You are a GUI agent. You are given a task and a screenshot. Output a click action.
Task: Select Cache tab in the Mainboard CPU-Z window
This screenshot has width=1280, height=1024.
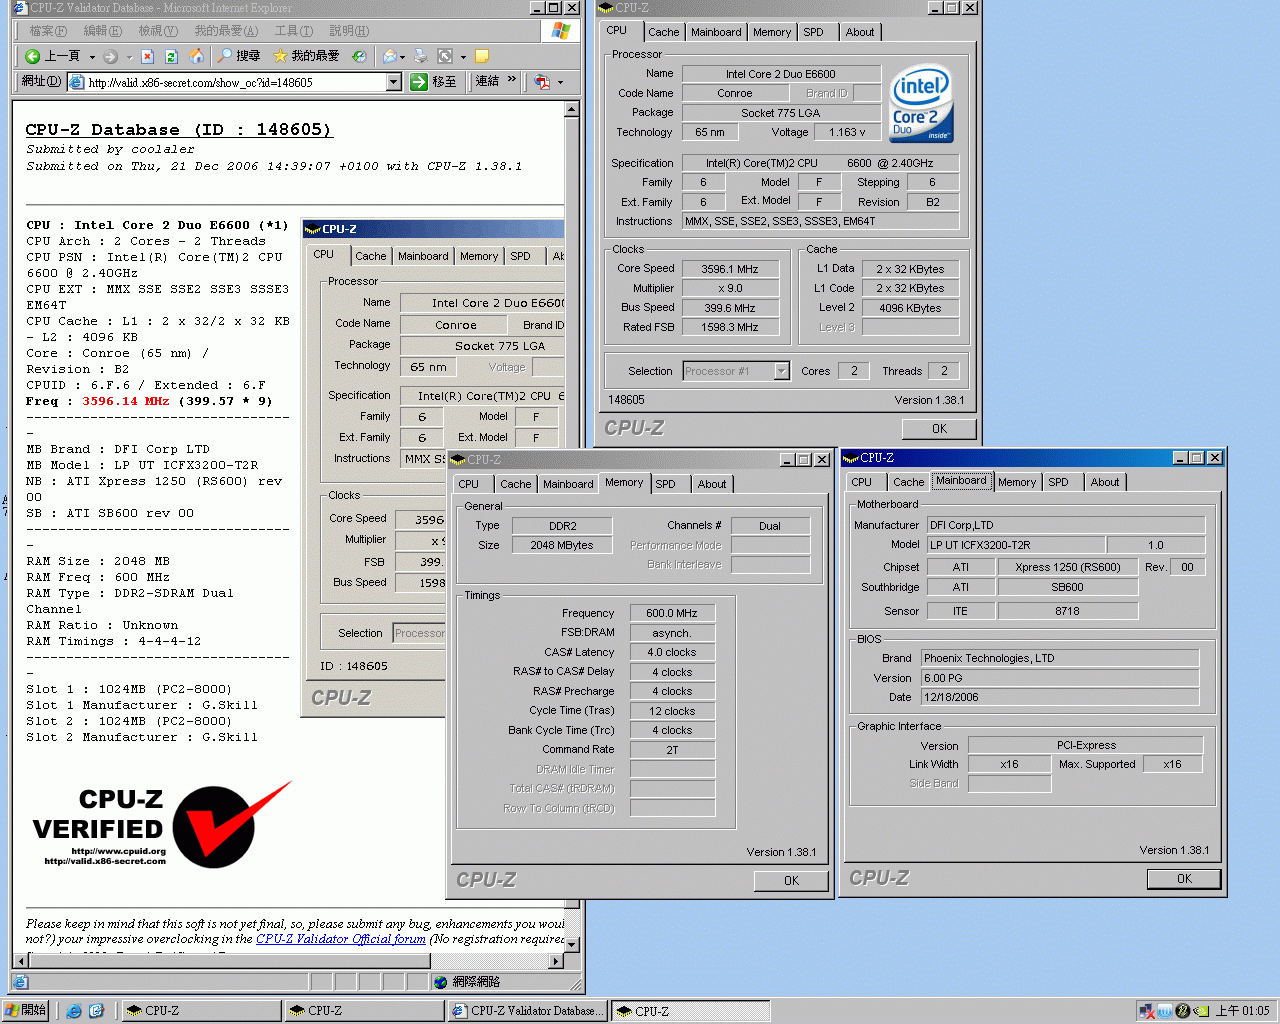pyautogui.click(x=909, y=482)
